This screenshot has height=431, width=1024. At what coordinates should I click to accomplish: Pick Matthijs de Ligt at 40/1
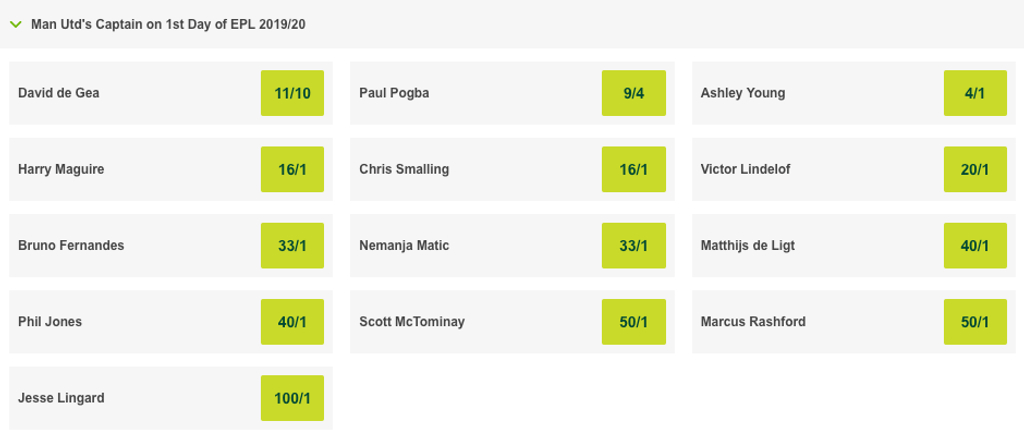pyautogui.click(x=975, y=246)
